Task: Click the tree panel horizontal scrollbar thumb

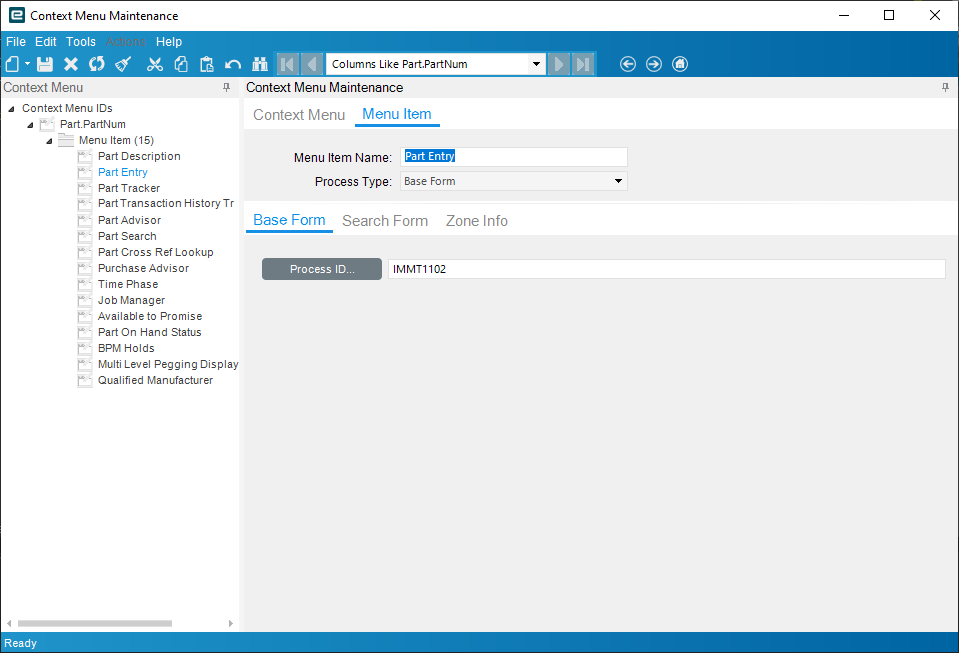Action: (95, 623)
